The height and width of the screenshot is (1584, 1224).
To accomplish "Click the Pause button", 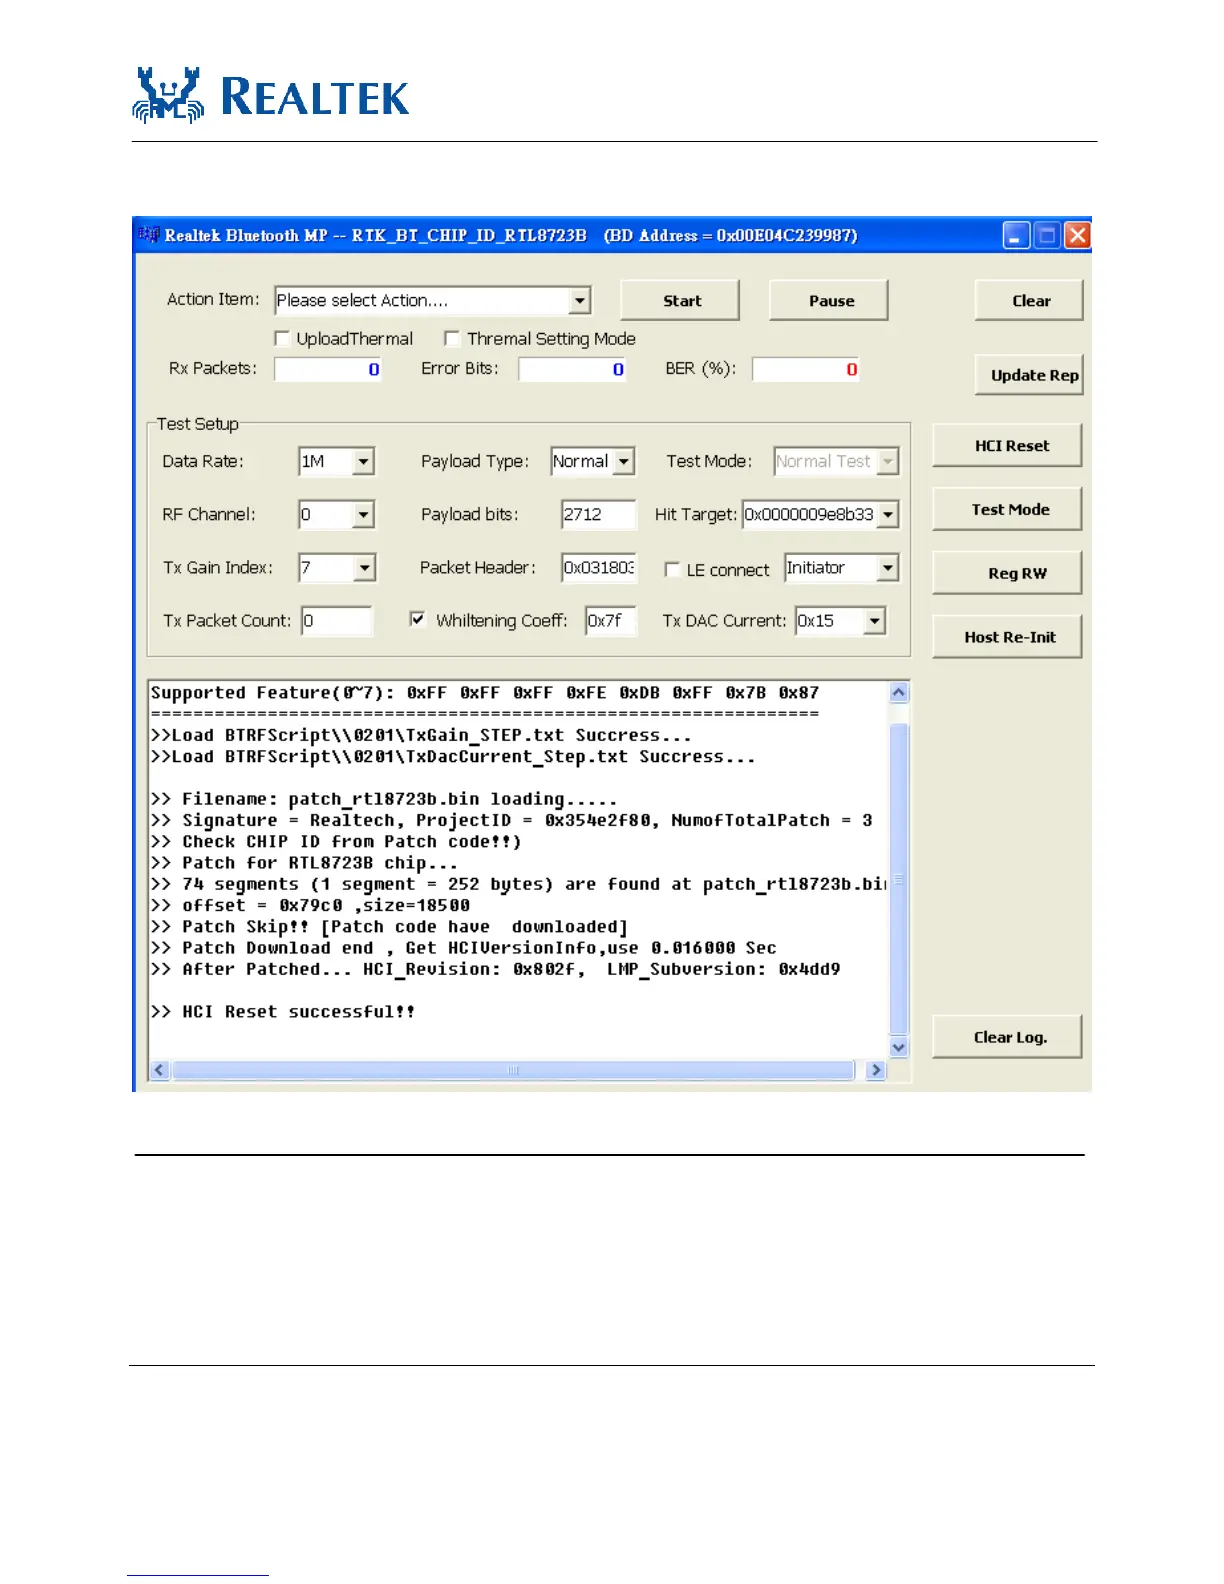I will pos(829,300).
